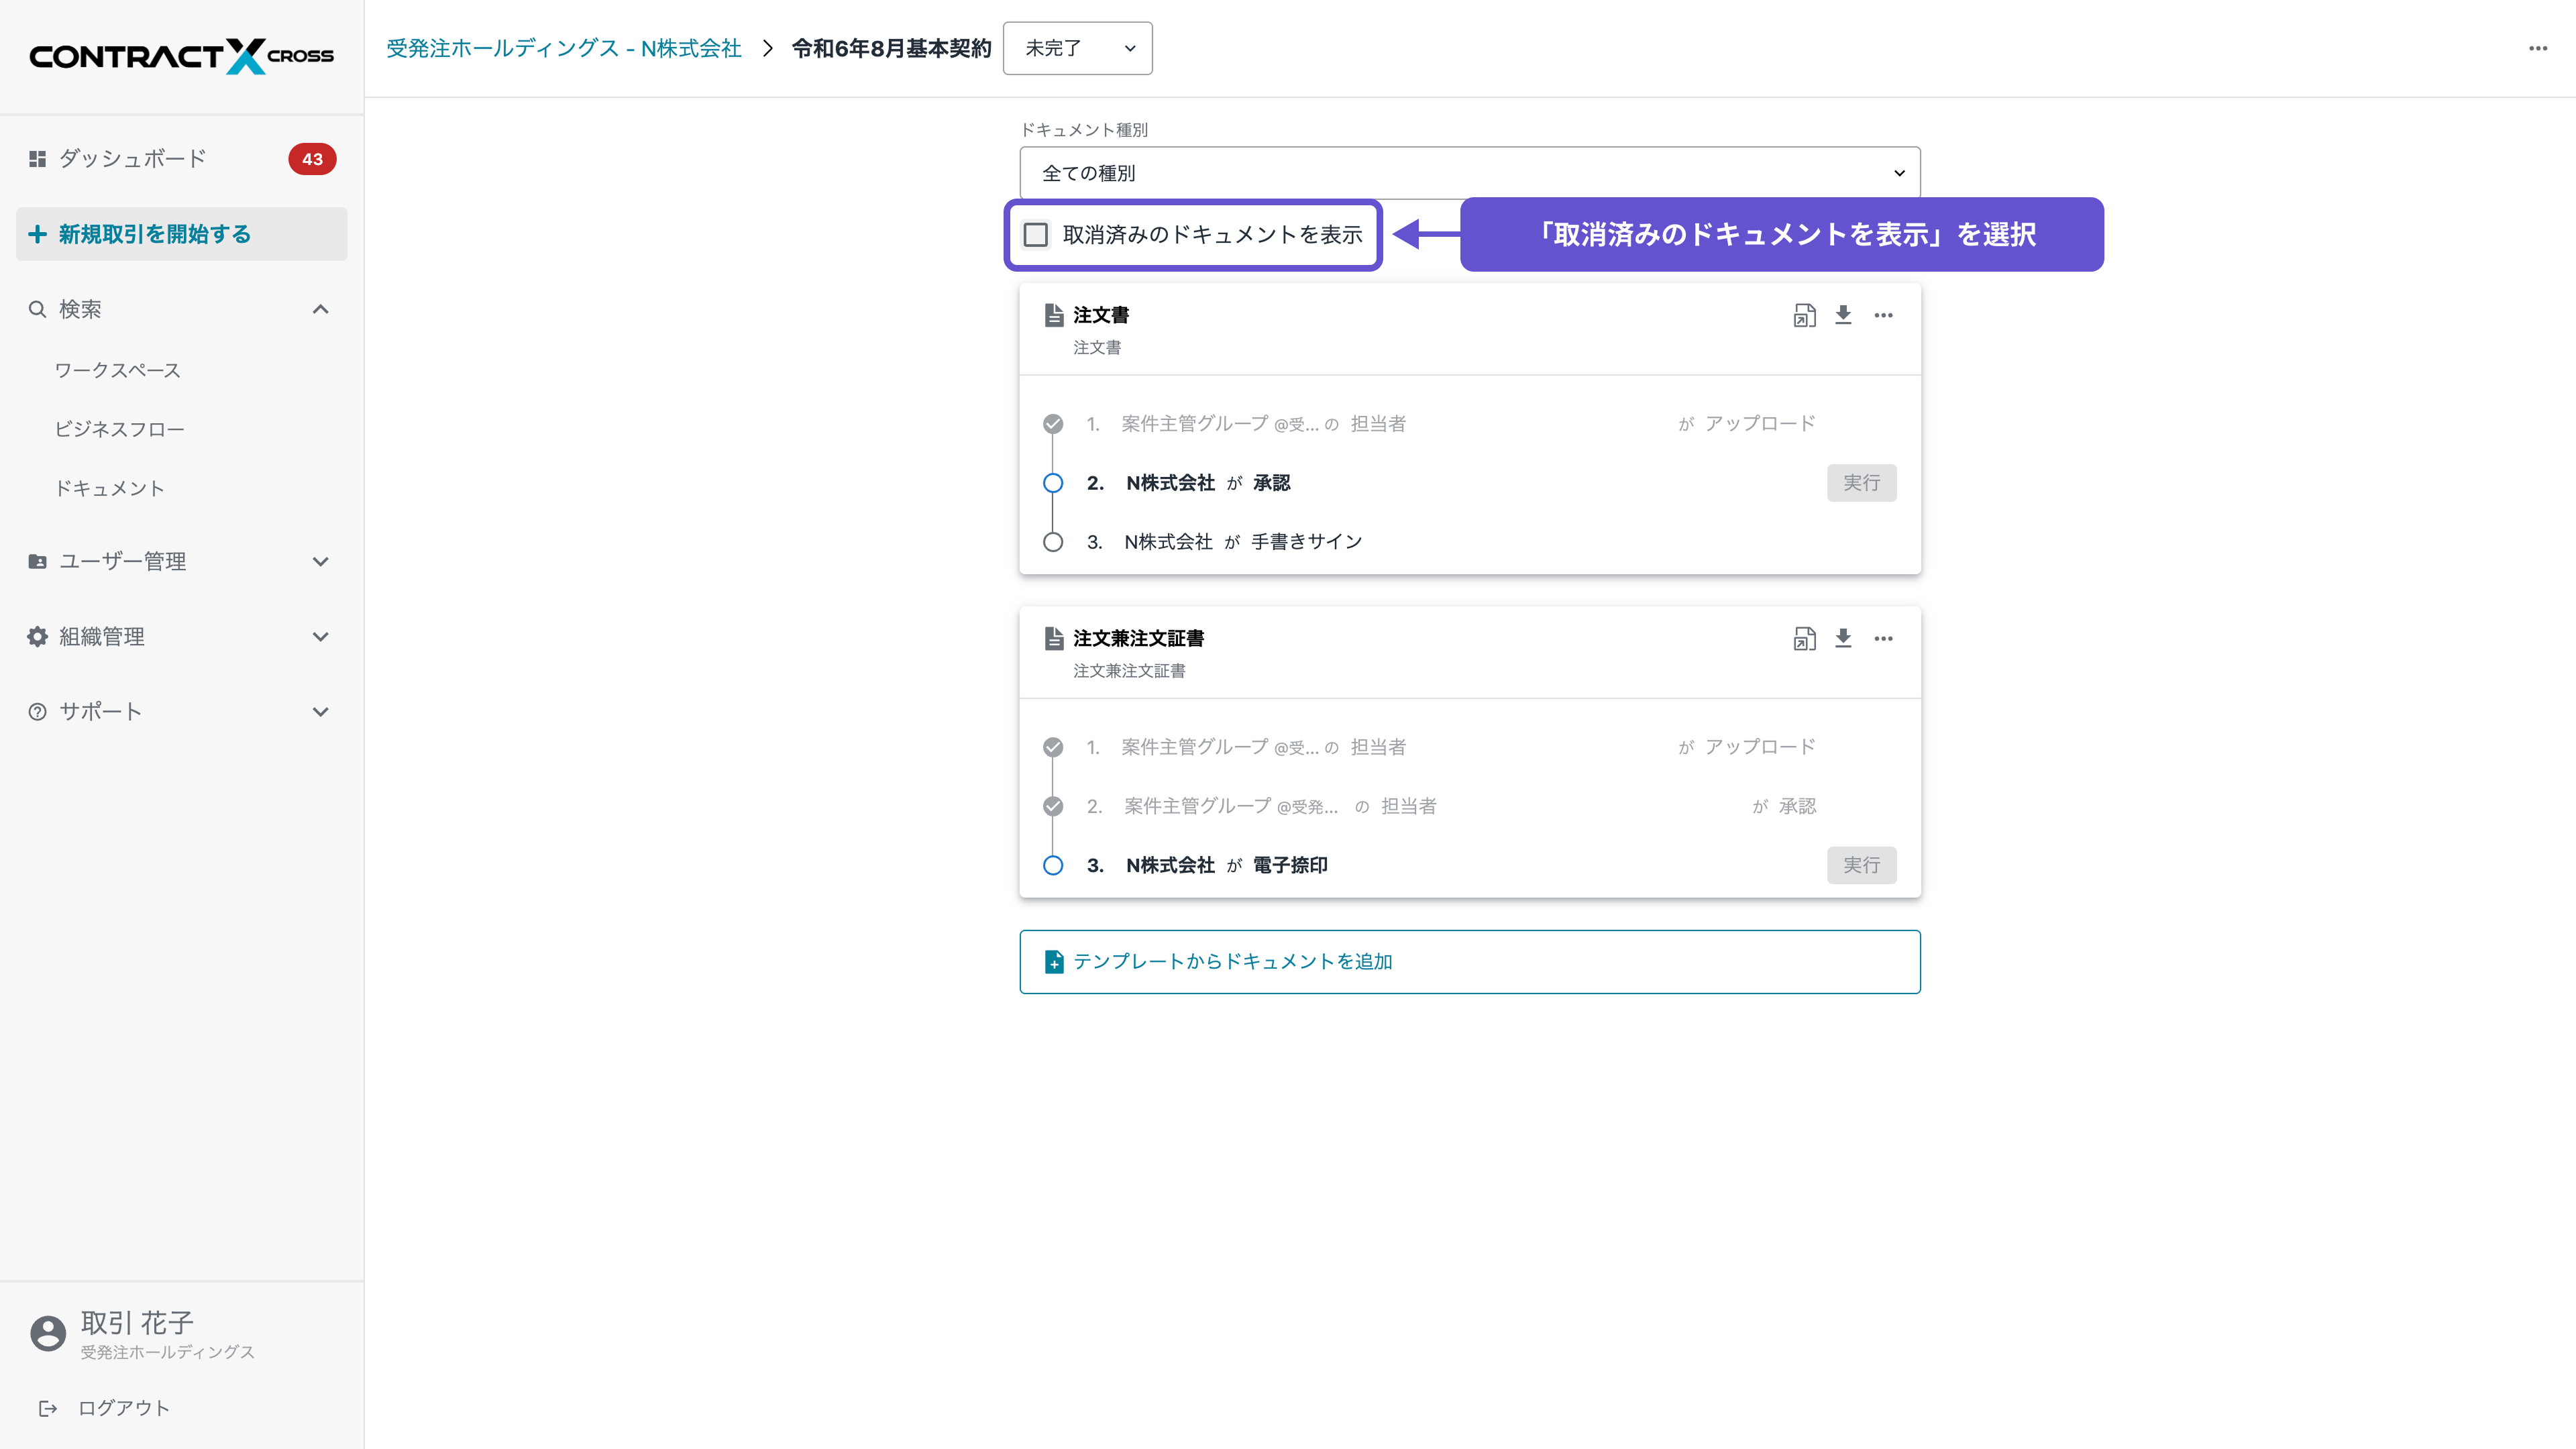Open the 未完了 status dropdown

[1077, 48]
